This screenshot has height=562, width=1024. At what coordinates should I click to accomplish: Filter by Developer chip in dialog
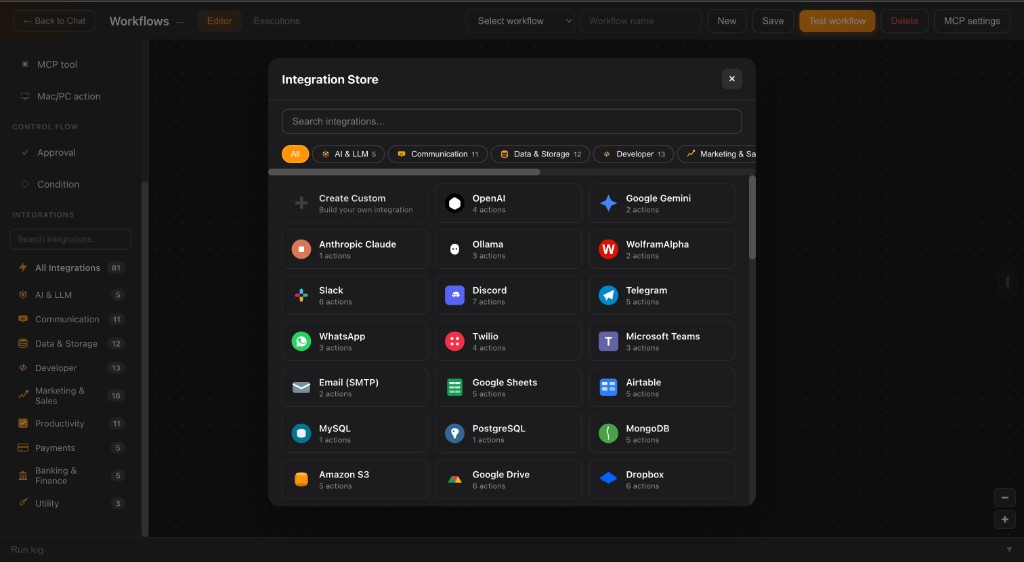tap(633, 154)
